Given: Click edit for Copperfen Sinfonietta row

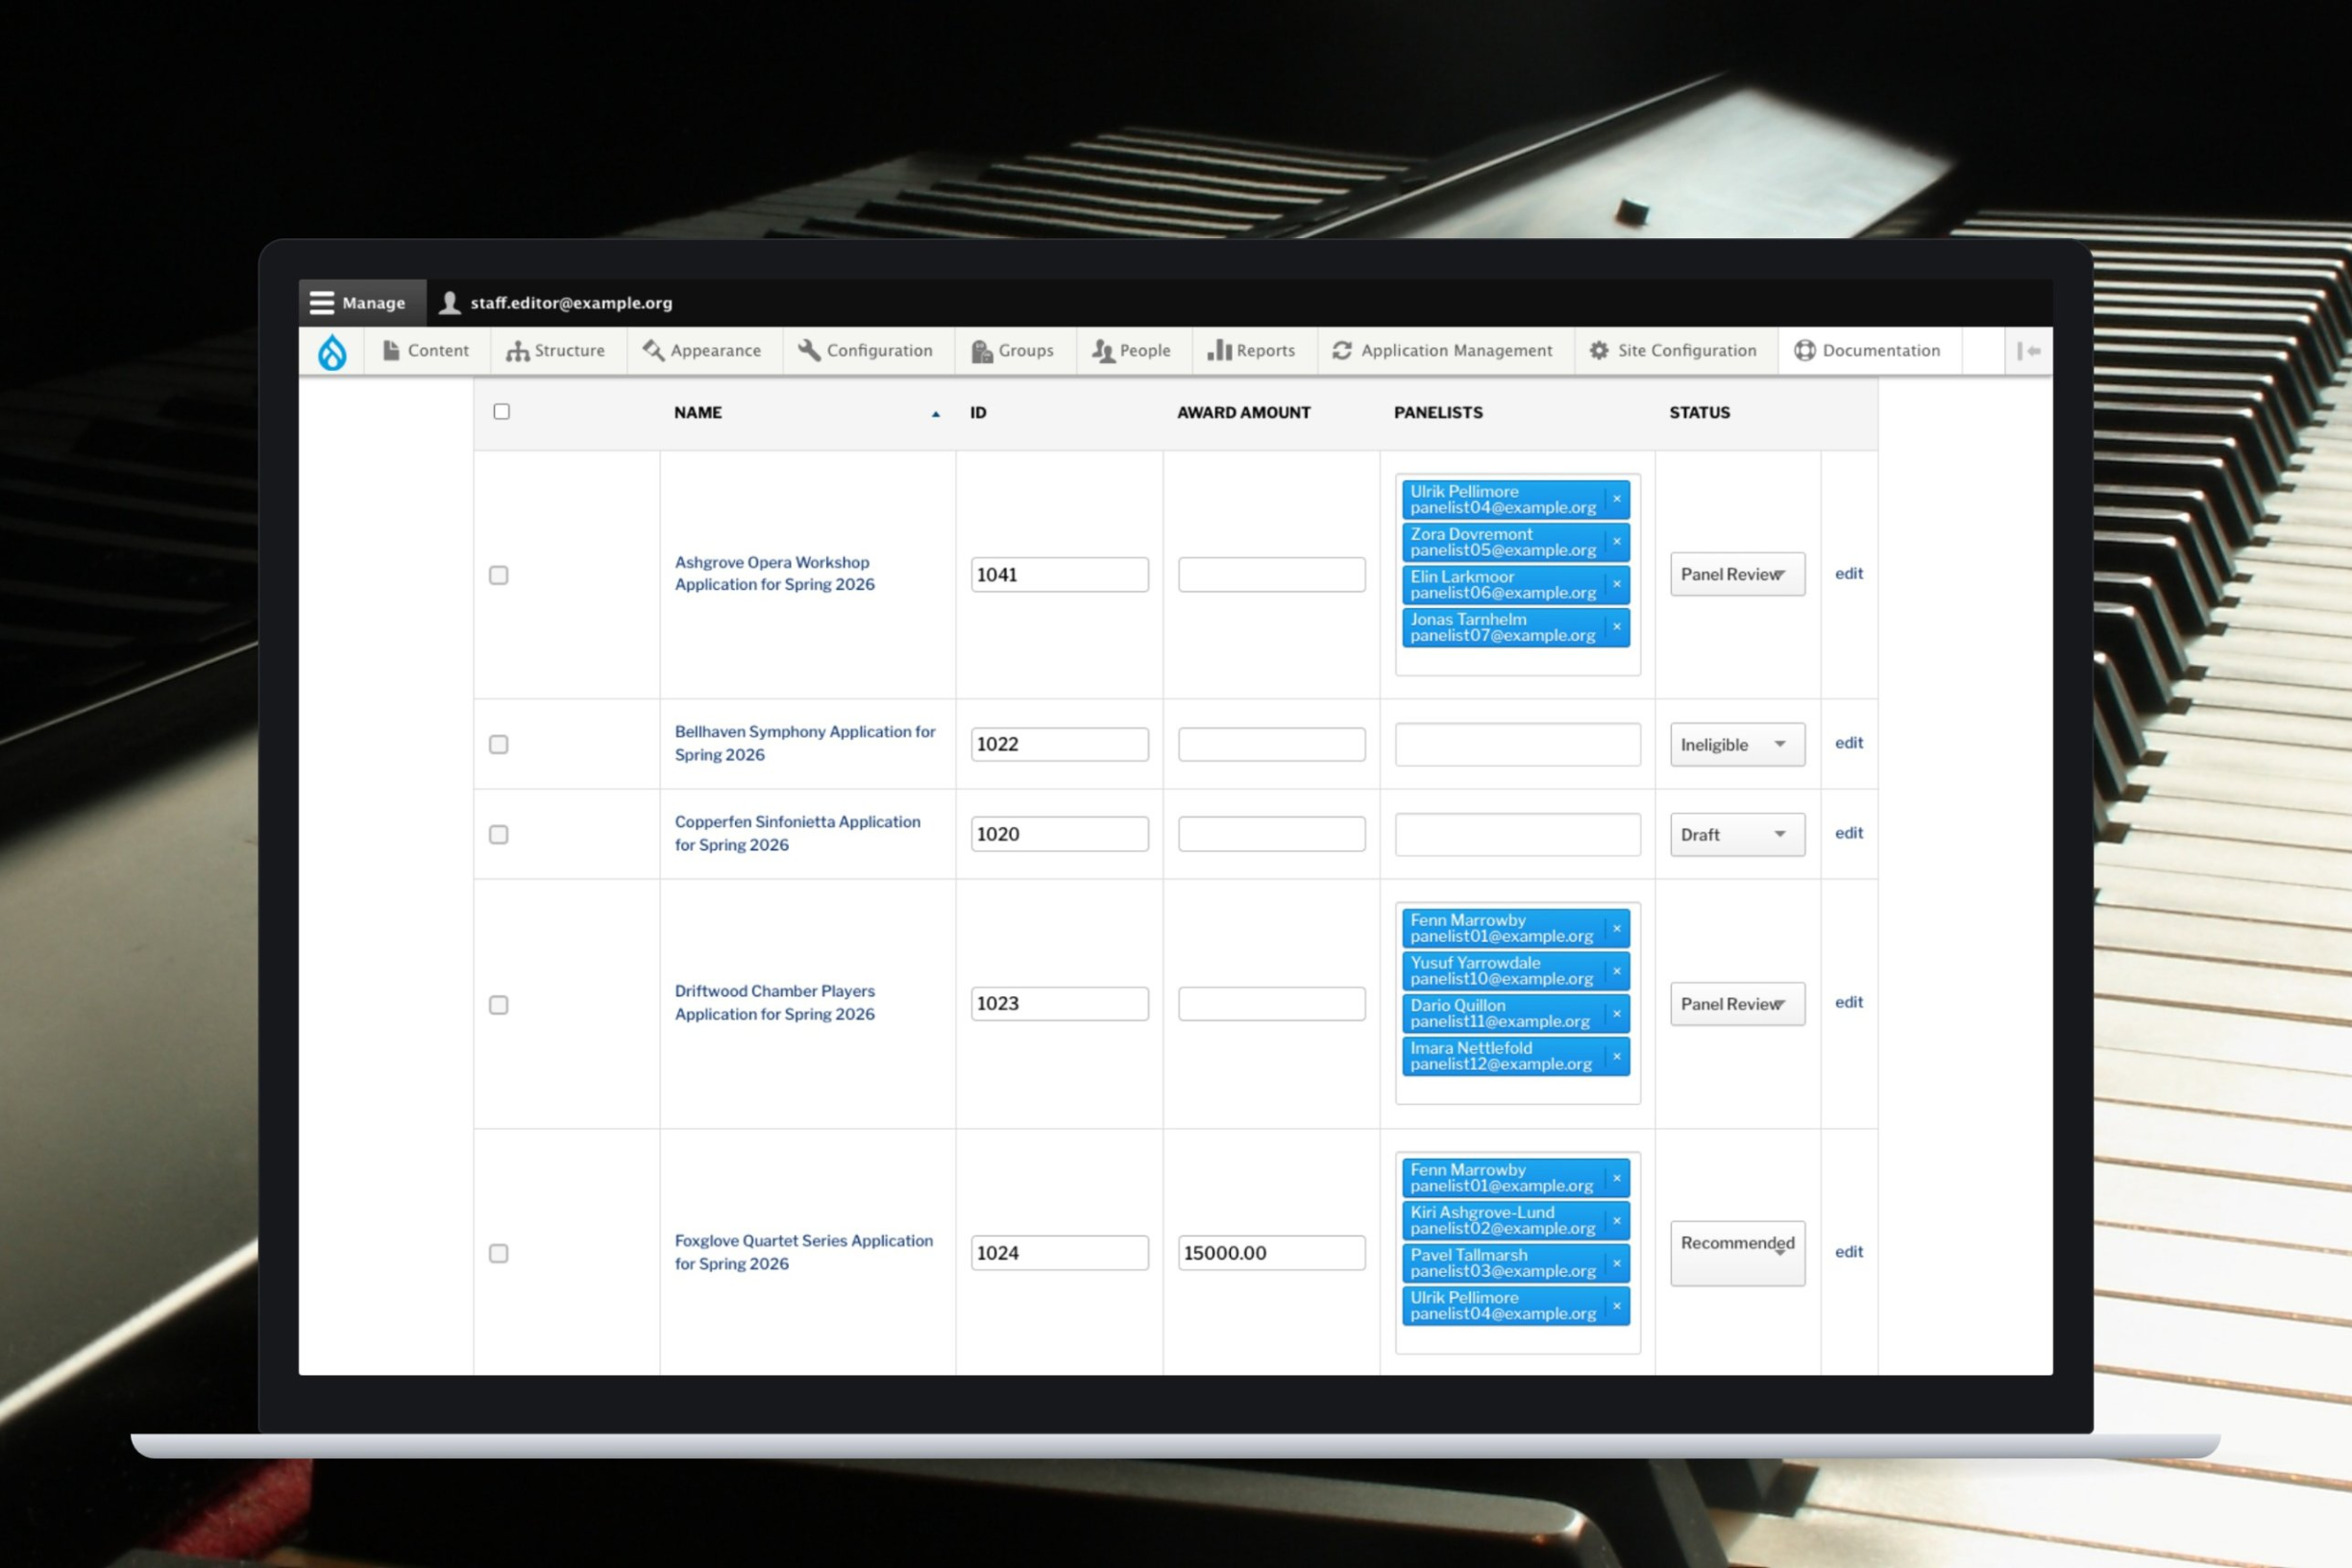Looking at the screenshot, I should click(1849, 833).
